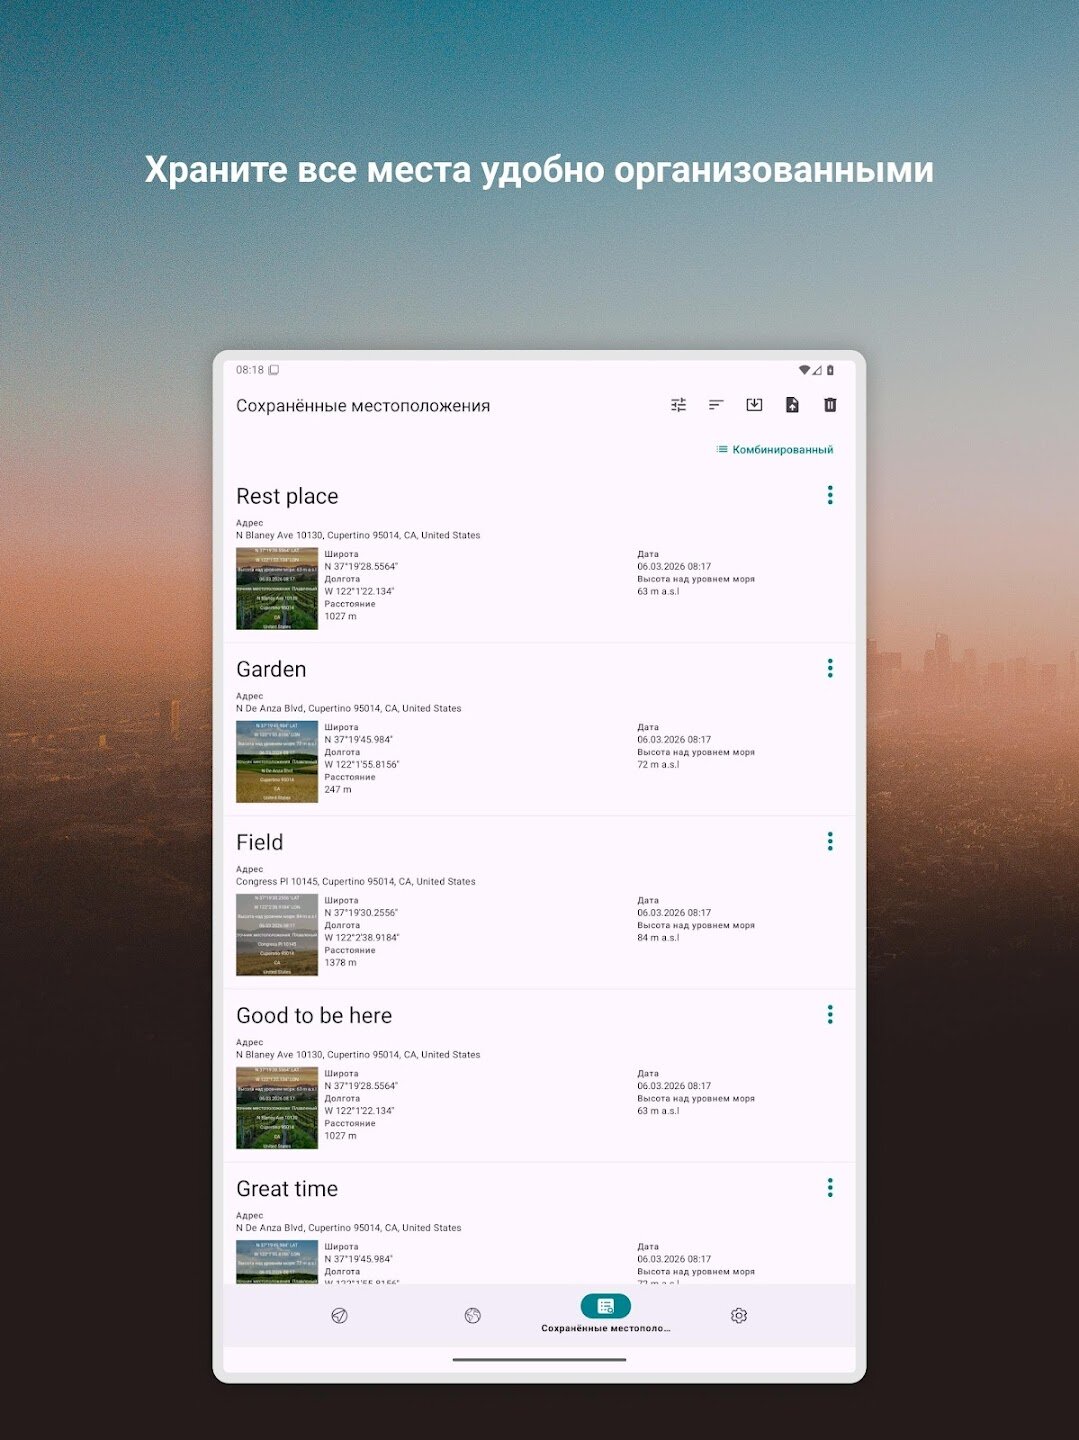Tap Garden latitude N 37°19'45.984"
This screenshot has height=1440, width=1079.
[x=358, y=740]
